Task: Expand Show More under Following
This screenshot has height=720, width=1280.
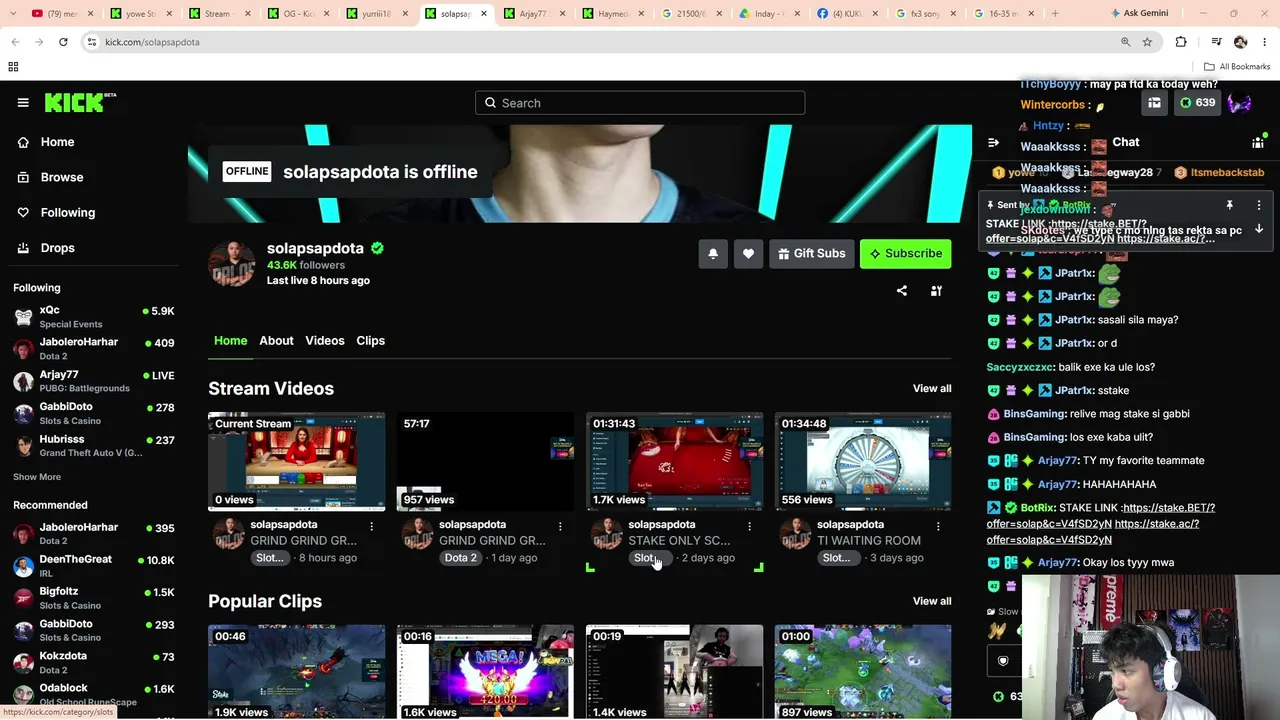Action: (x=37, y=477)
